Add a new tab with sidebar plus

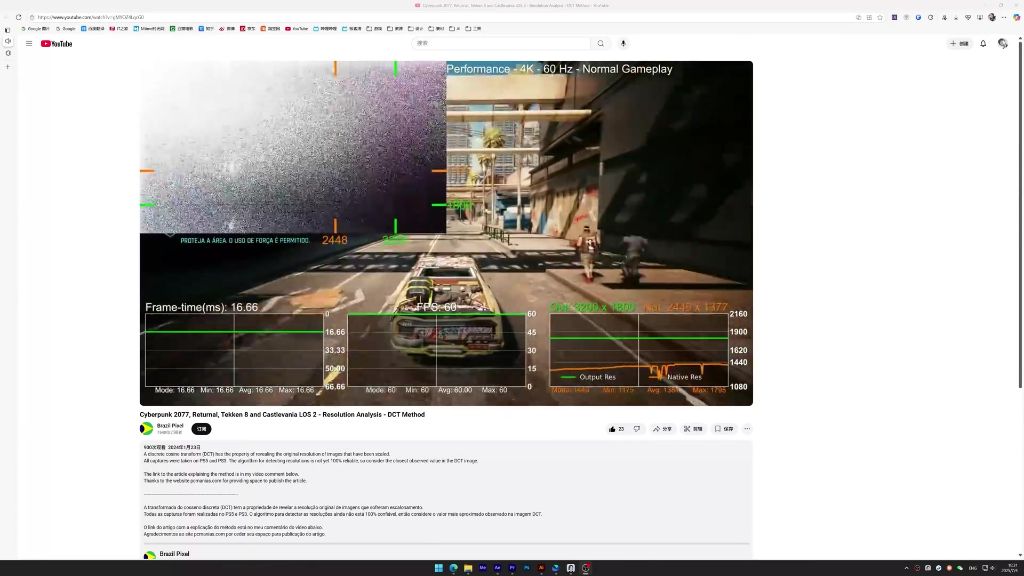[8, 67]
